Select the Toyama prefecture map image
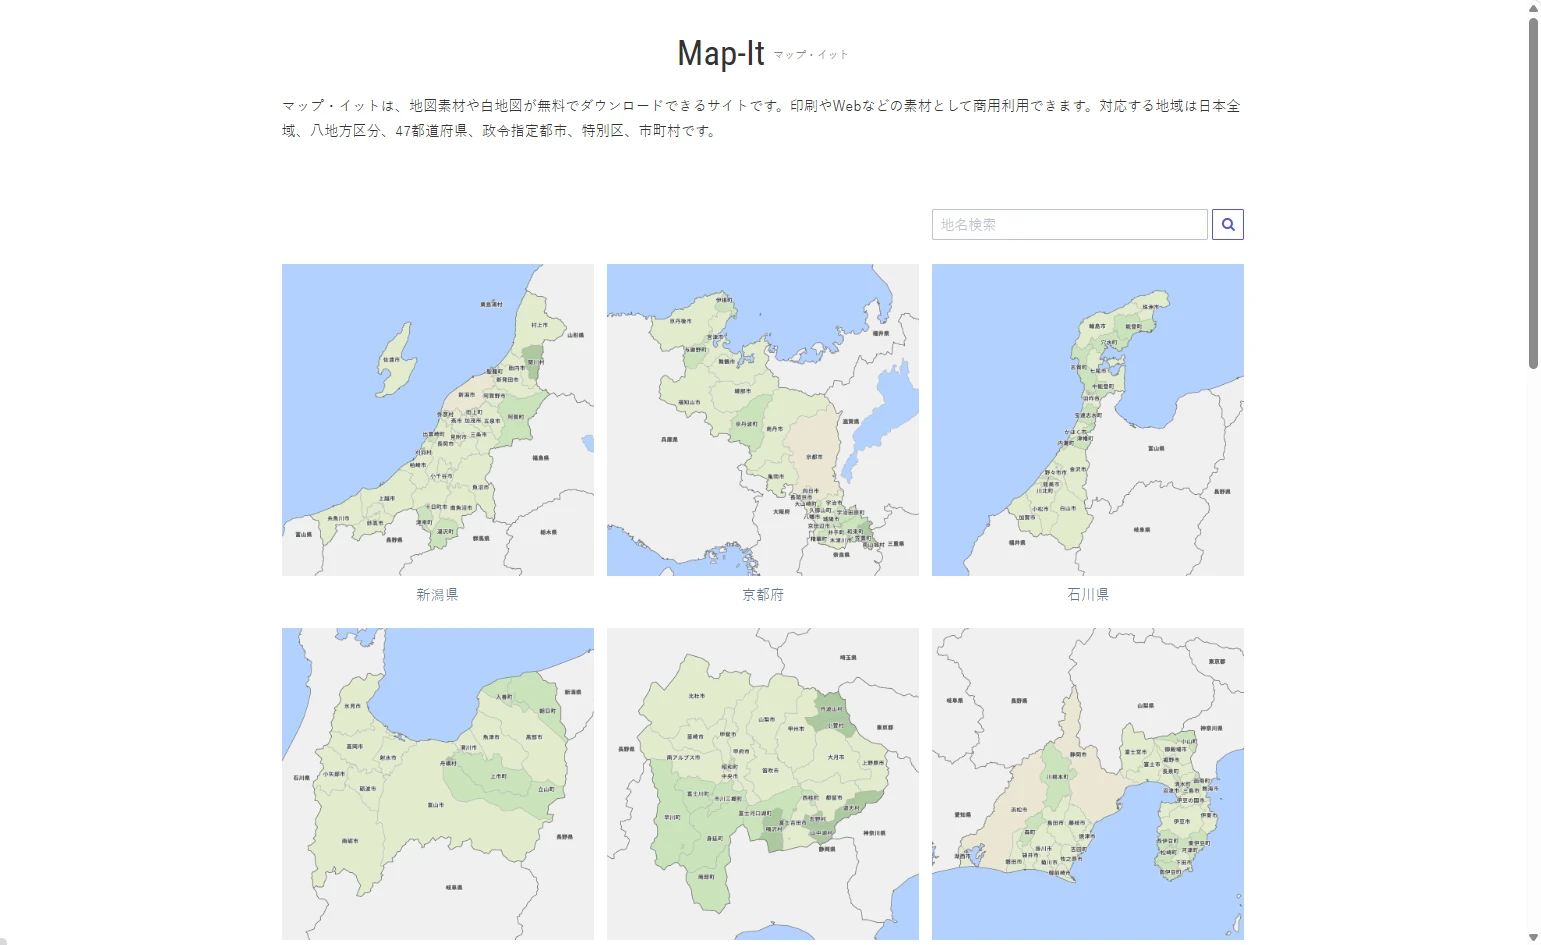 (x=437, y=783)
